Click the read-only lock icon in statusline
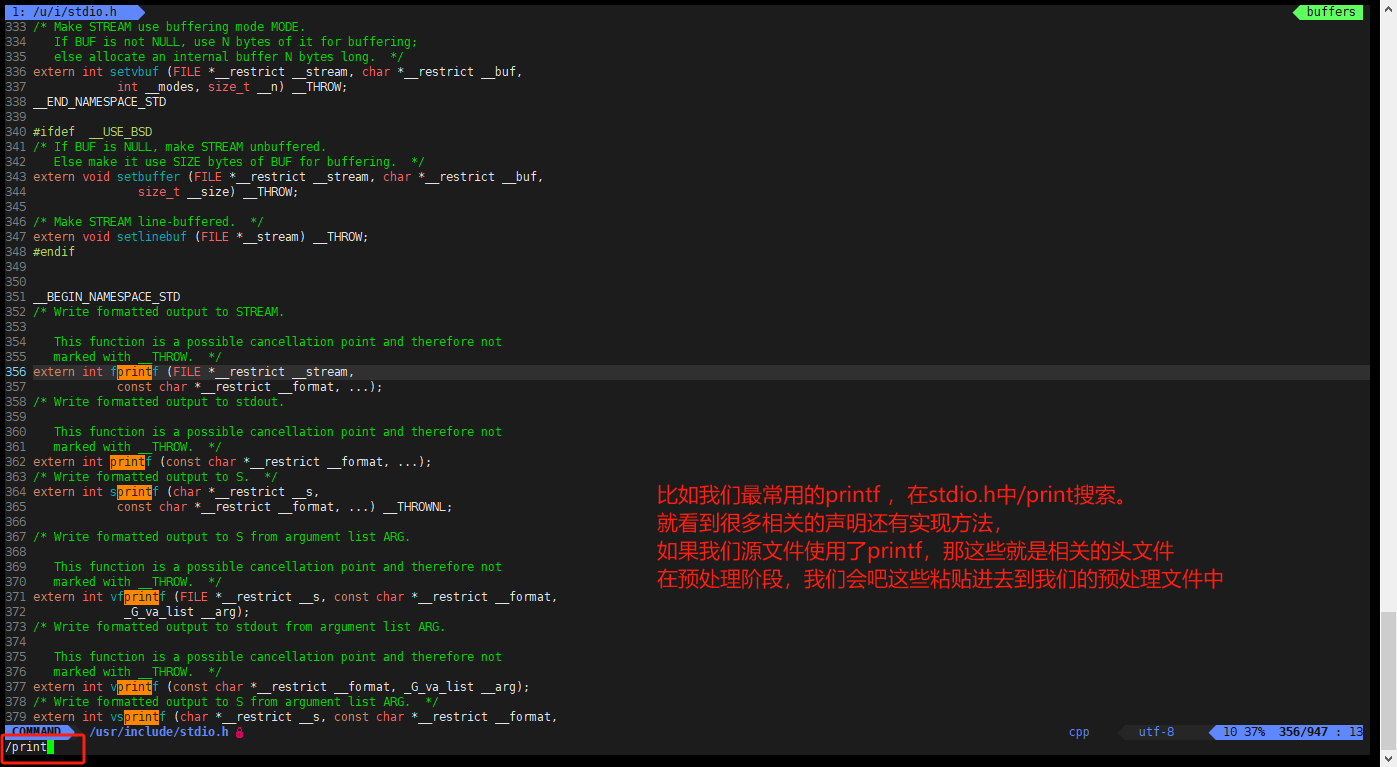This screenshot has height=767, width=1397. click(x=239, y=732)
